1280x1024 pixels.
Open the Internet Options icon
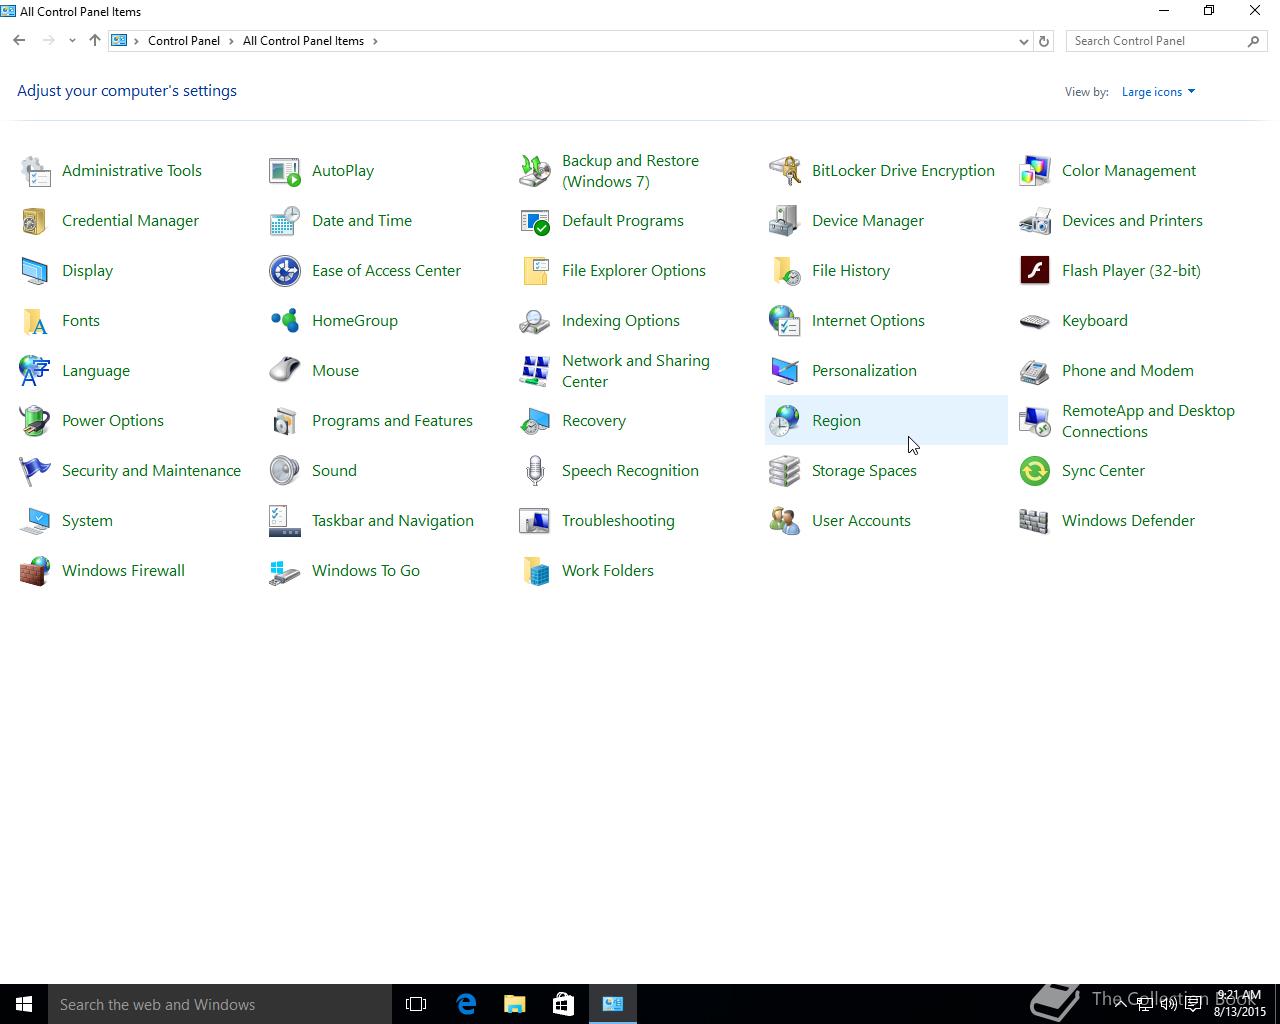[x=785, y=321]
